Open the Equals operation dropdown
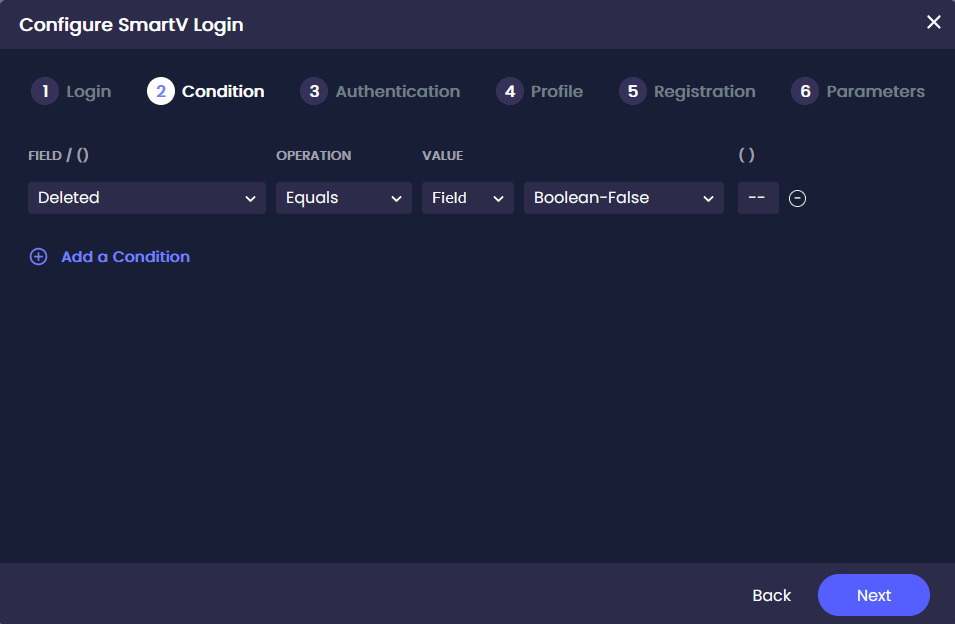Screen dimensions: 955x624 pos(344,198)
